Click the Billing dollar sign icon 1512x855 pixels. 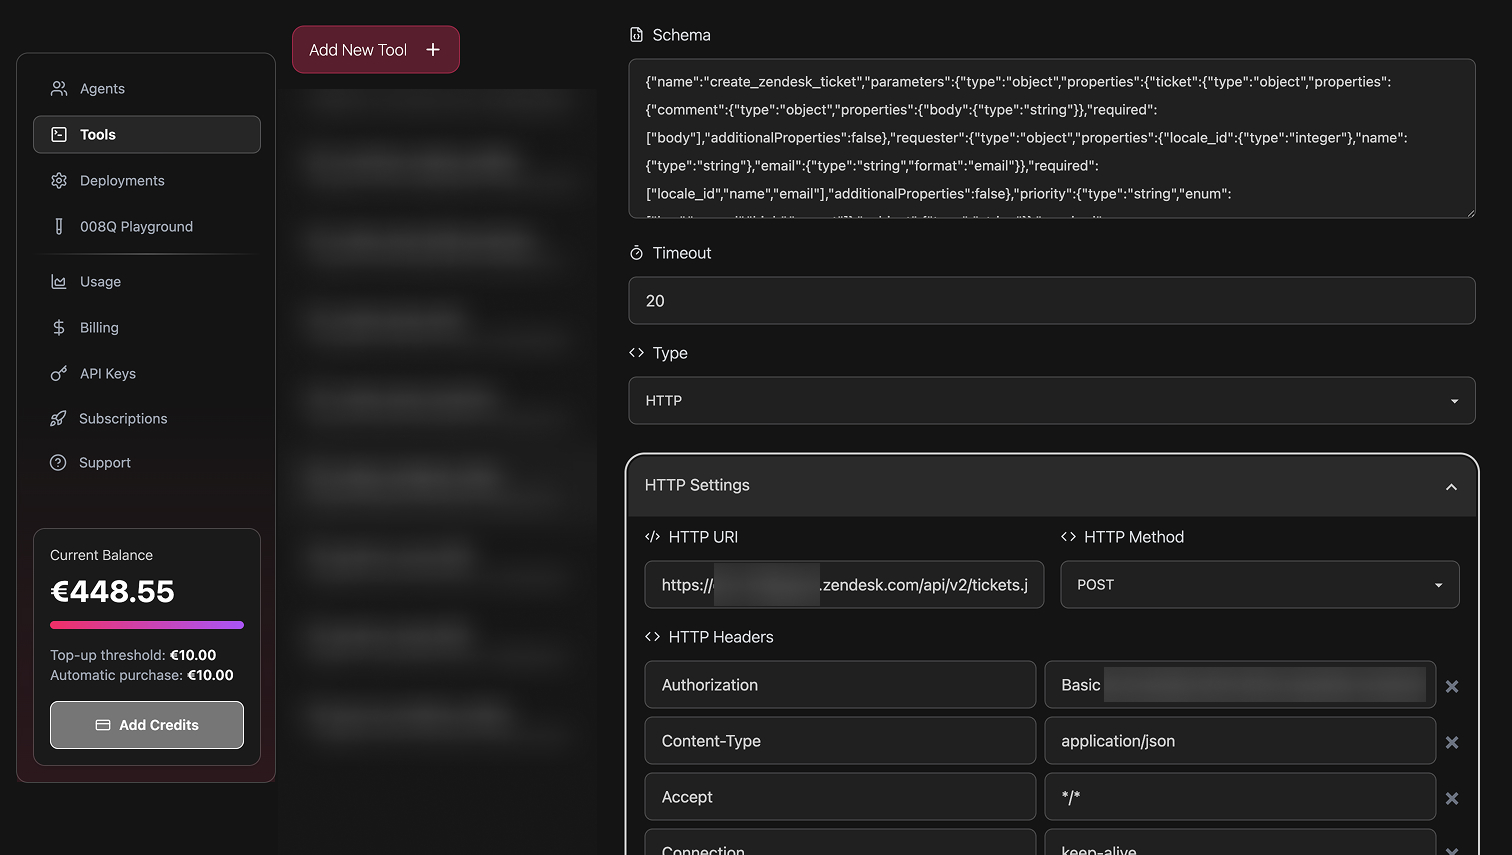[59, 328]
